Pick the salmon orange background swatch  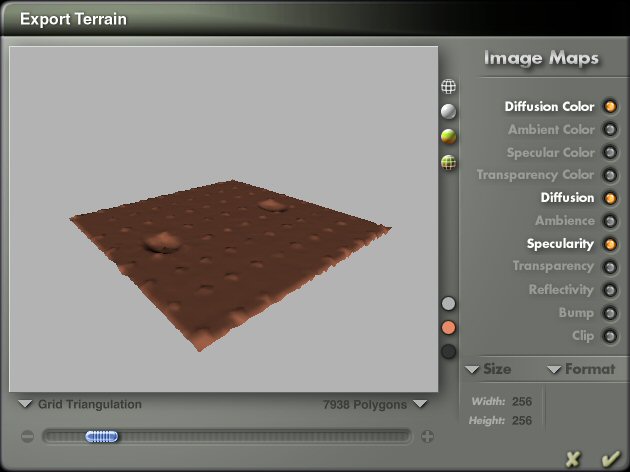(448, 327)
